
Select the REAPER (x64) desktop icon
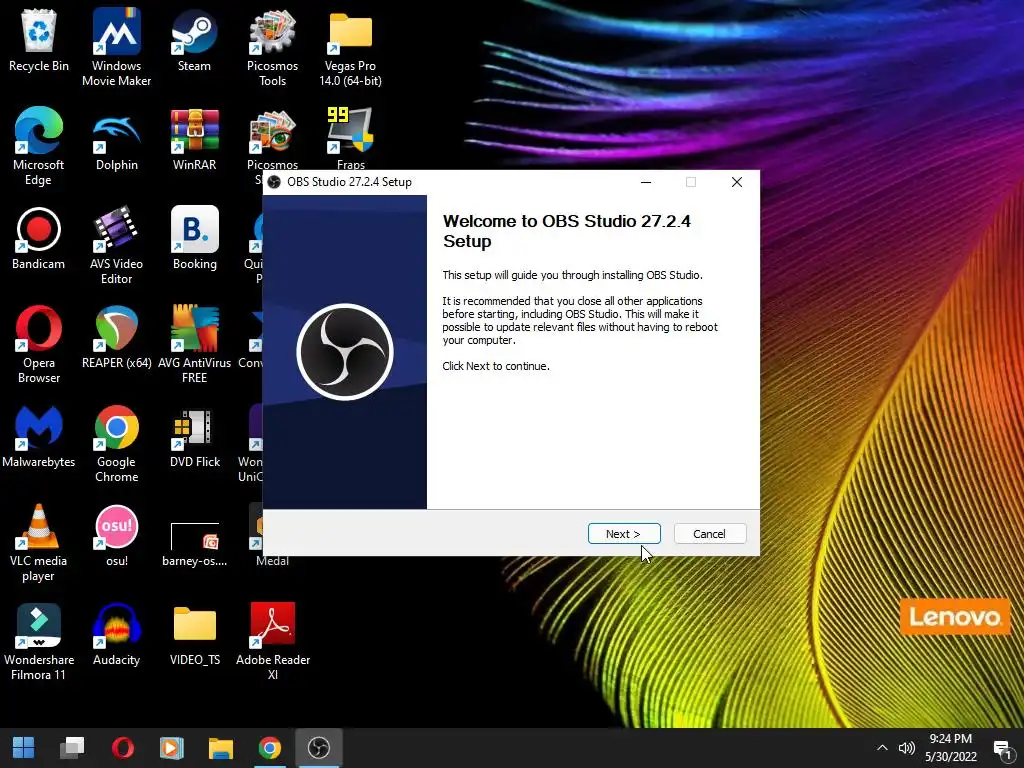click(x=116, y=338)
